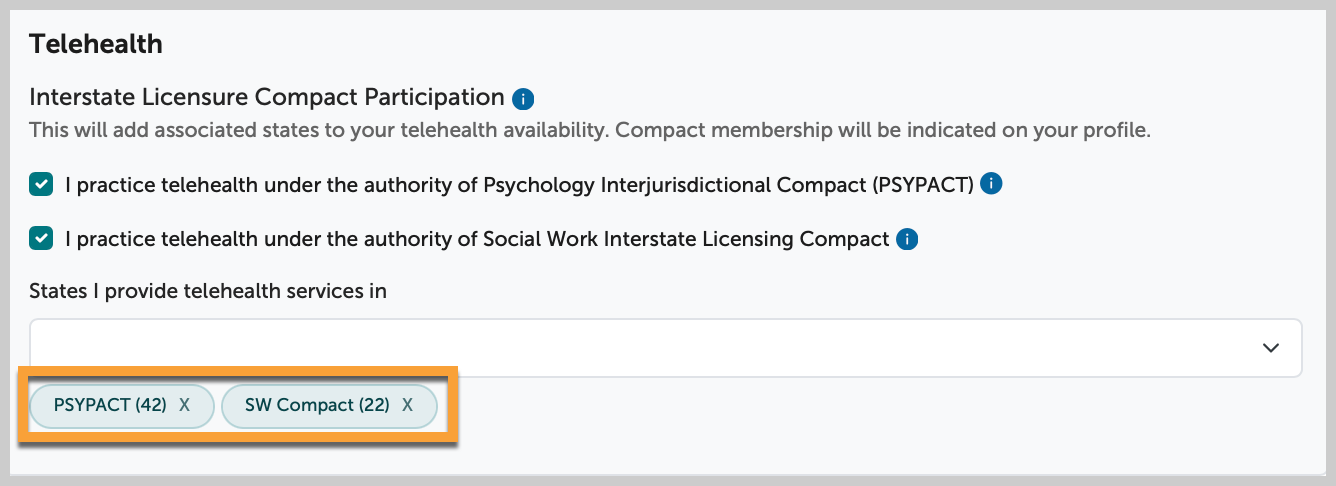Click the 'States I provide telehealth services in' label
This screenshot has height=486, width=1336.
tap(208, 291)
